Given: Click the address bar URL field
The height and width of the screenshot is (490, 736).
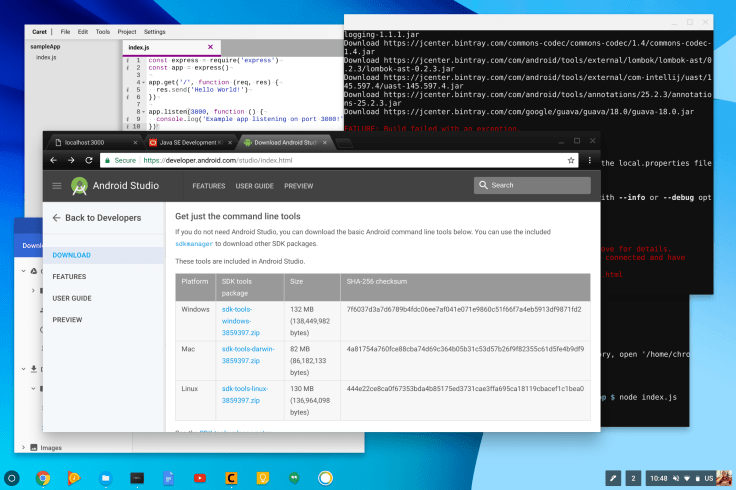Looking at the screenshot, I should tap(337, 160).
